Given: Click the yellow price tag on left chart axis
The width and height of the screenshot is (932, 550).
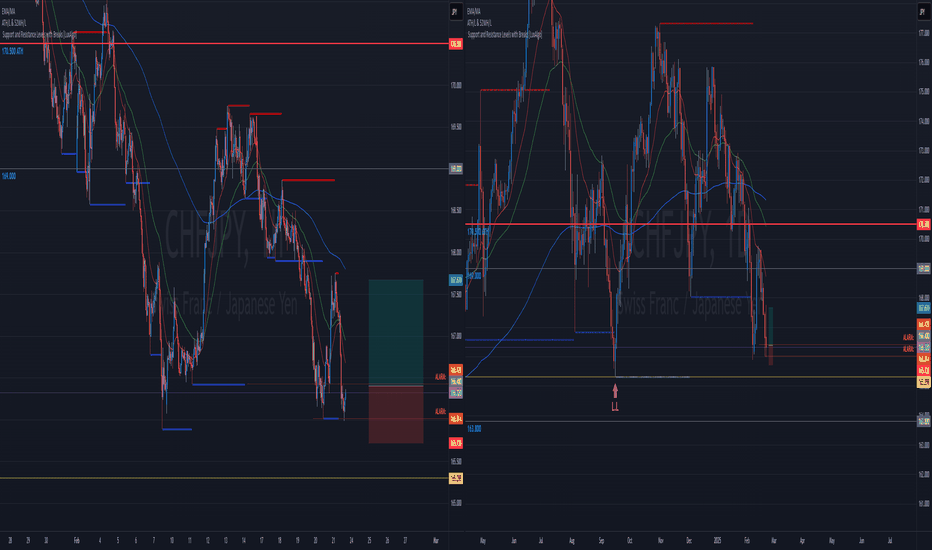Looking at the screenshot, I should pos(456,478).
